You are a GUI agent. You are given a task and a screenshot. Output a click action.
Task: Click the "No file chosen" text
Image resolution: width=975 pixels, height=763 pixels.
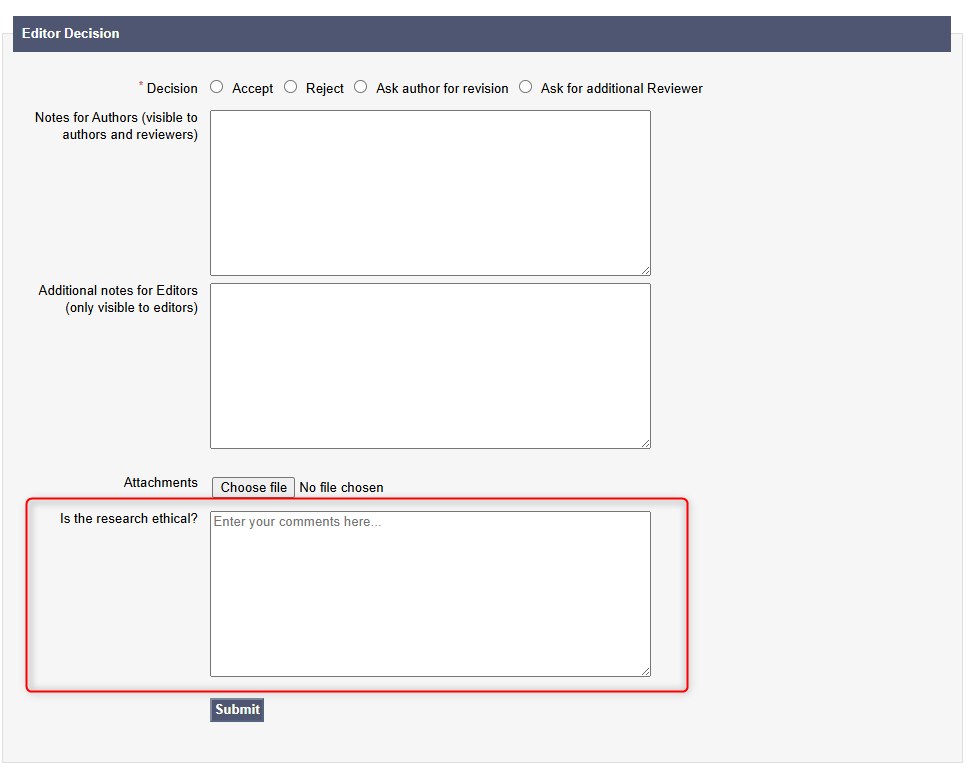(341, 488)
